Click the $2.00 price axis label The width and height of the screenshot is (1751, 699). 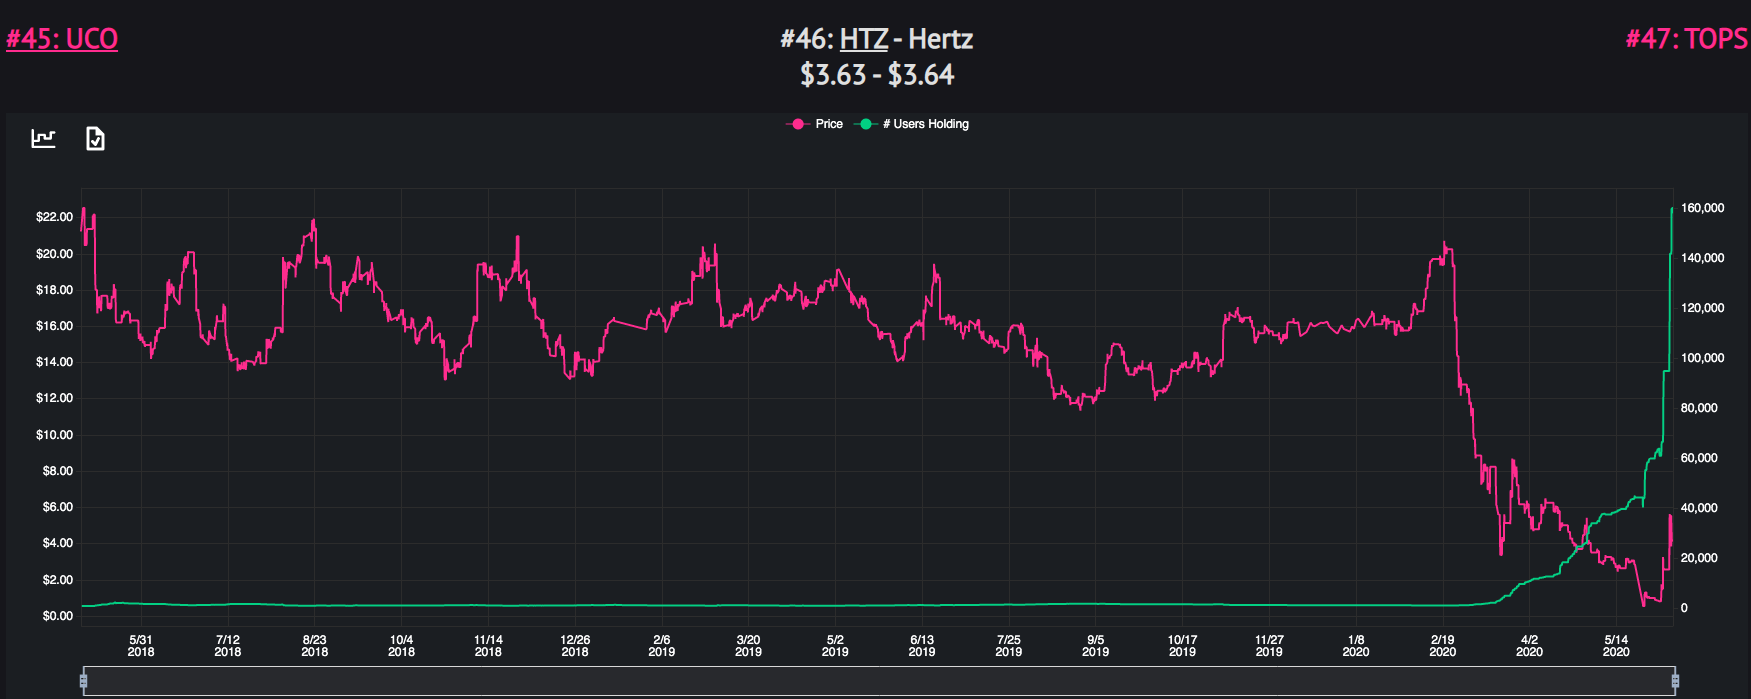57,580
